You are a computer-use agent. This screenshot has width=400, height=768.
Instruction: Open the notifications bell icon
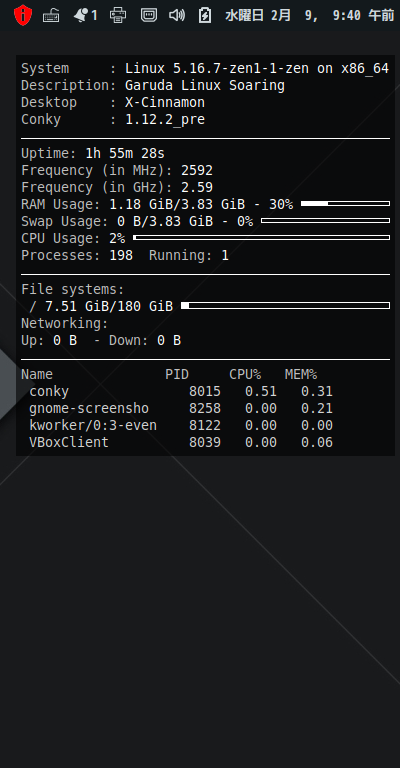click(x=80, y=16)
